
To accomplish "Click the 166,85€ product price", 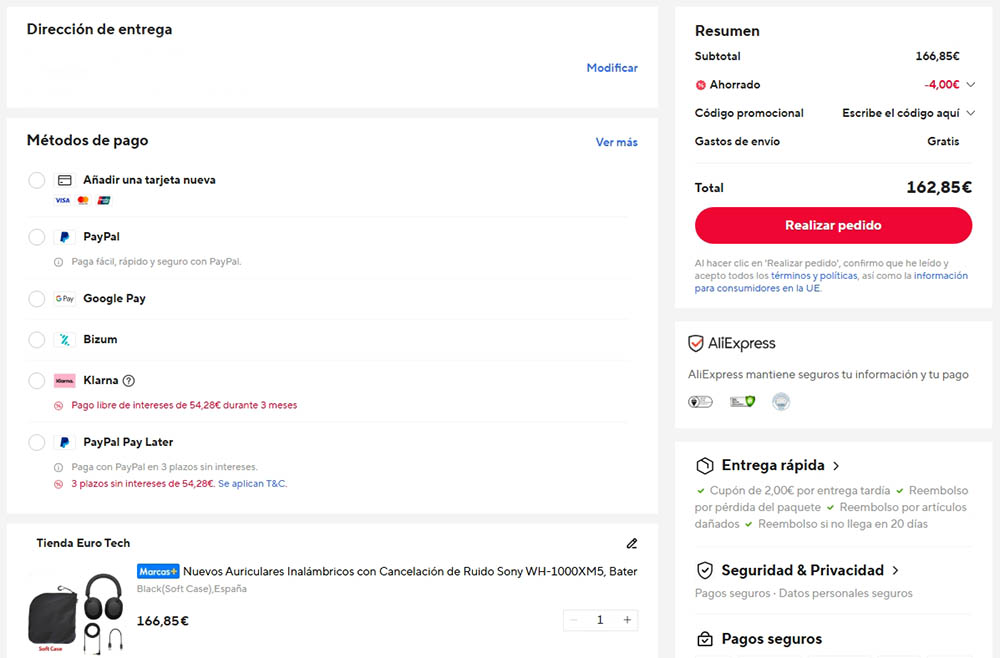I will [163, 621].
